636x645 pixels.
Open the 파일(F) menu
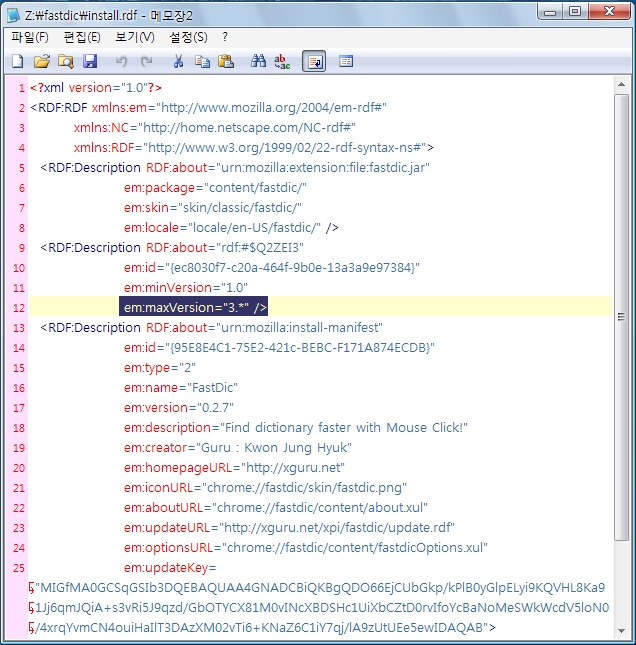[30, 37]
